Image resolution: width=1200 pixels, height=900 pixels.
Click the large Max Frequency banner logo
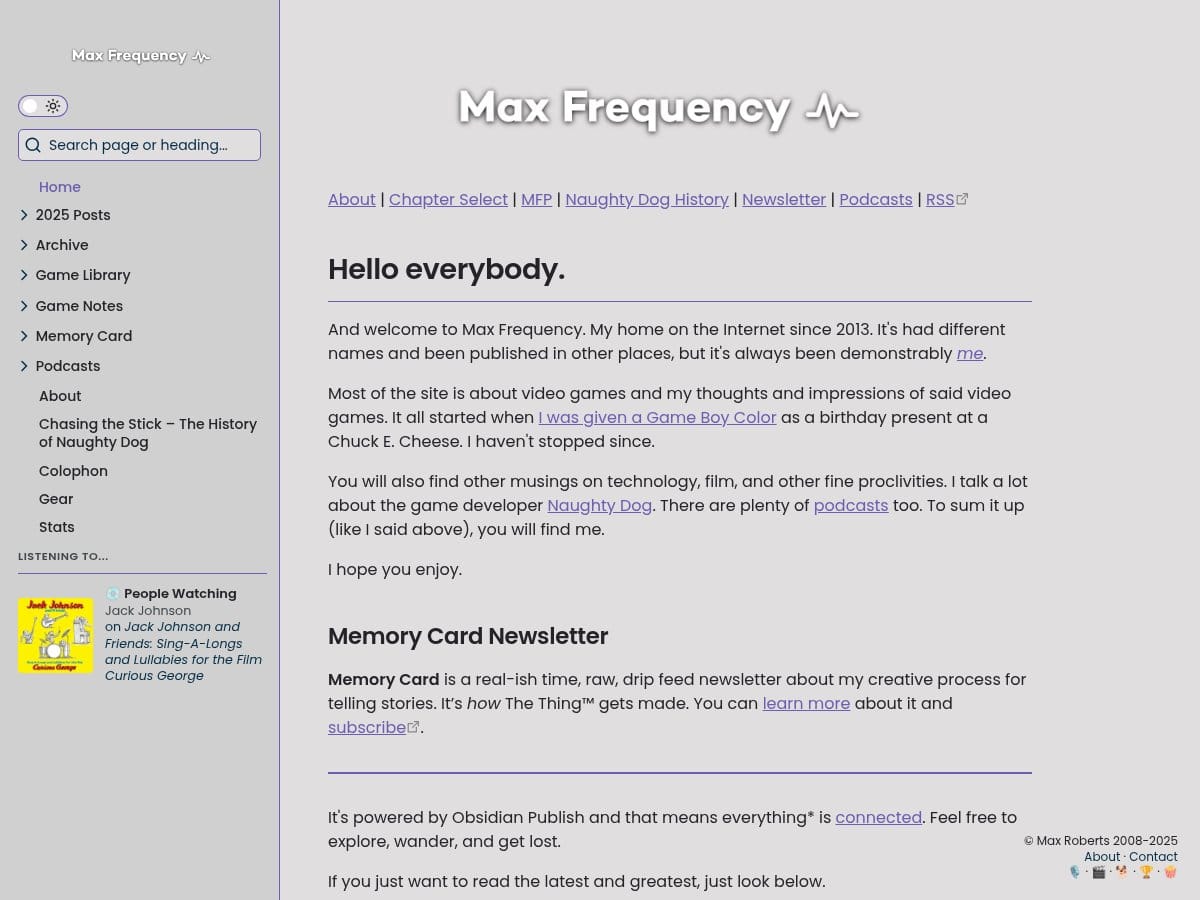[658, 109]
